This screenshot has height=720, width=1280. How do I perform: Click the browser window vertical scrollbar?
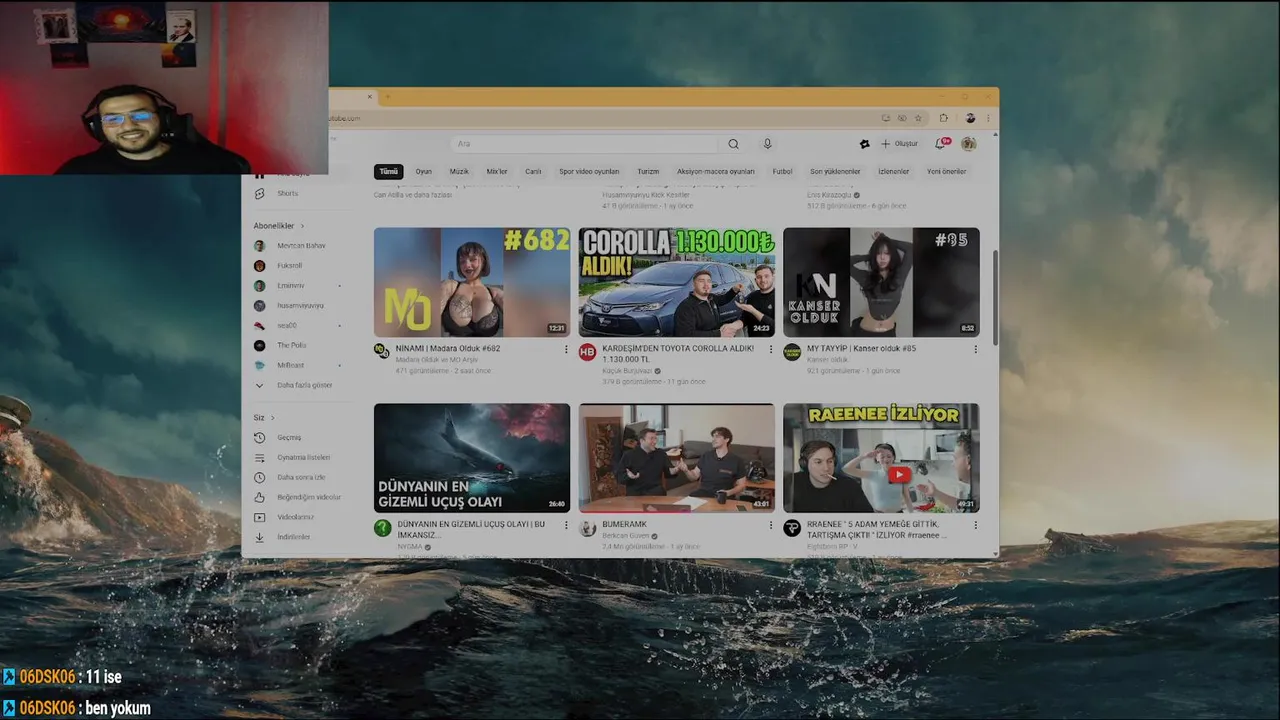click(994, 296)
